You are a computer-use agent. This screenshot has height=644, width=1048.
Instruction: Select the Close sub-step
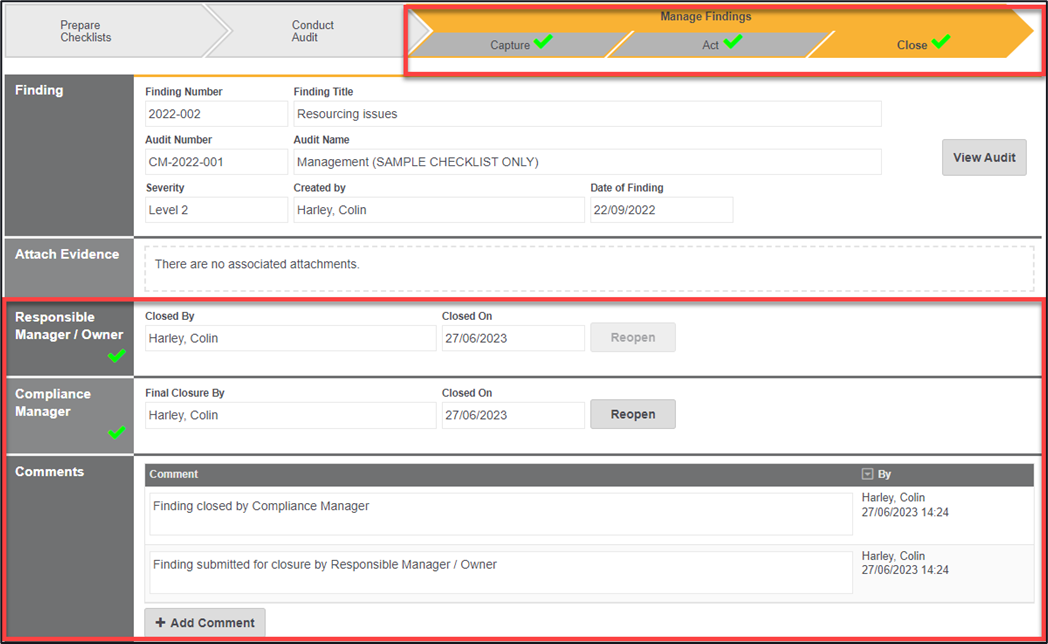(x=911, y=45)
